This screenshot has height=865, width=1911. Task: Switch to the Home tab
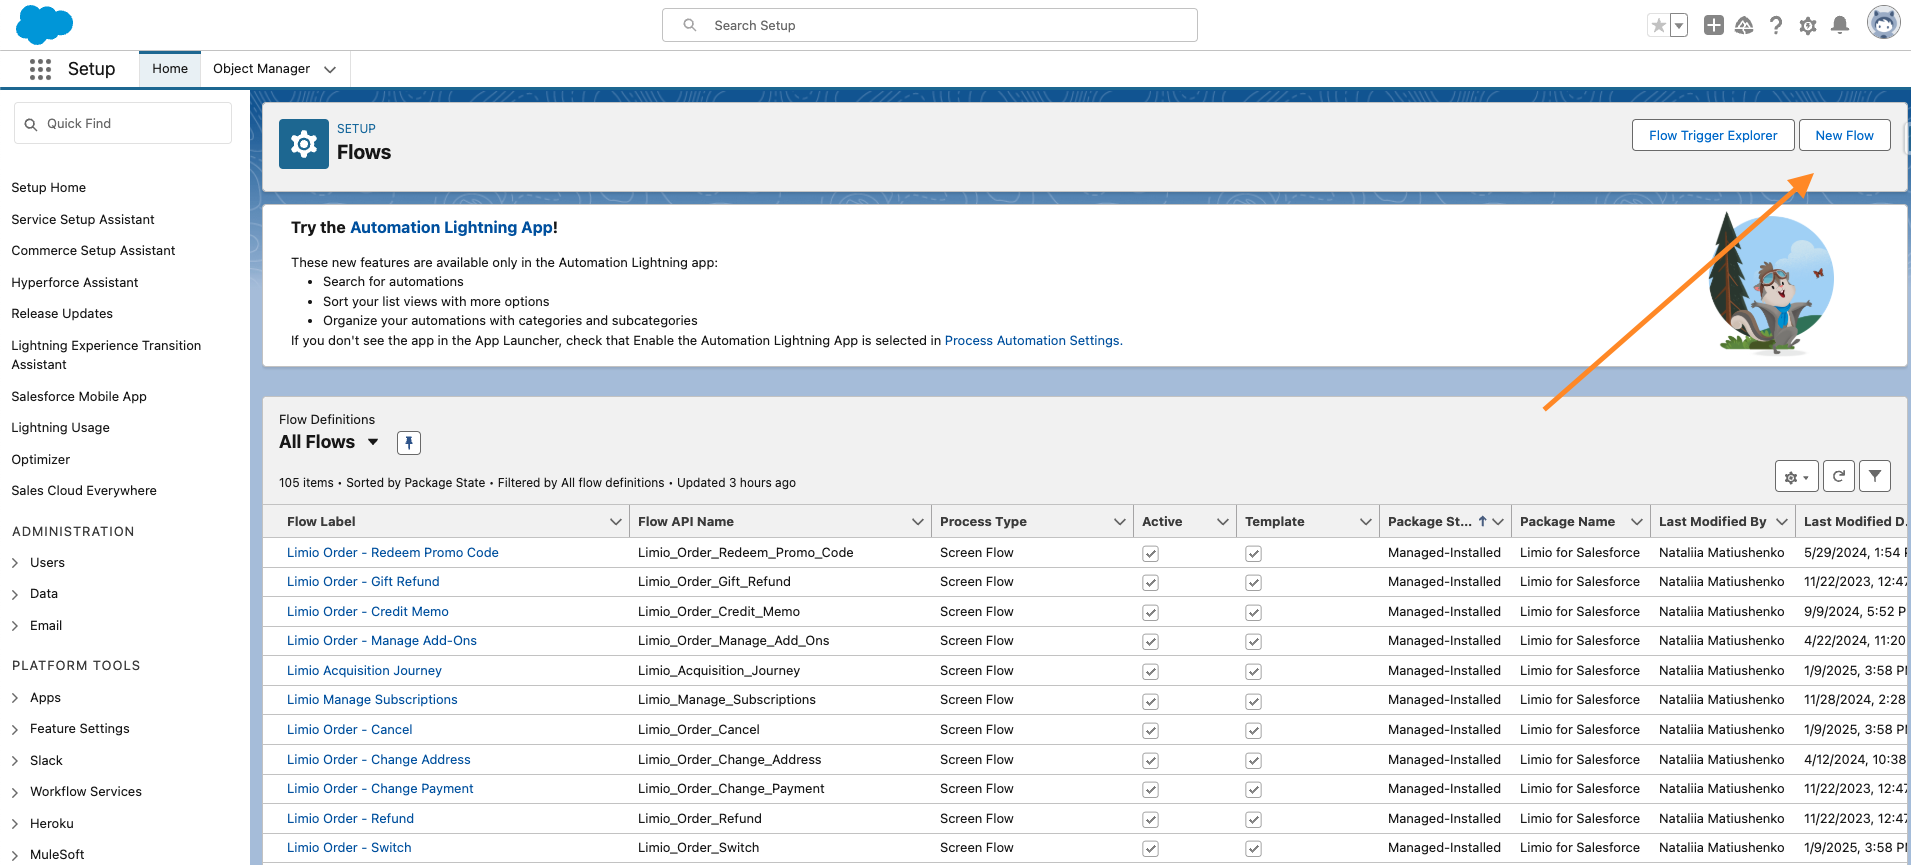tap(170, 69)
